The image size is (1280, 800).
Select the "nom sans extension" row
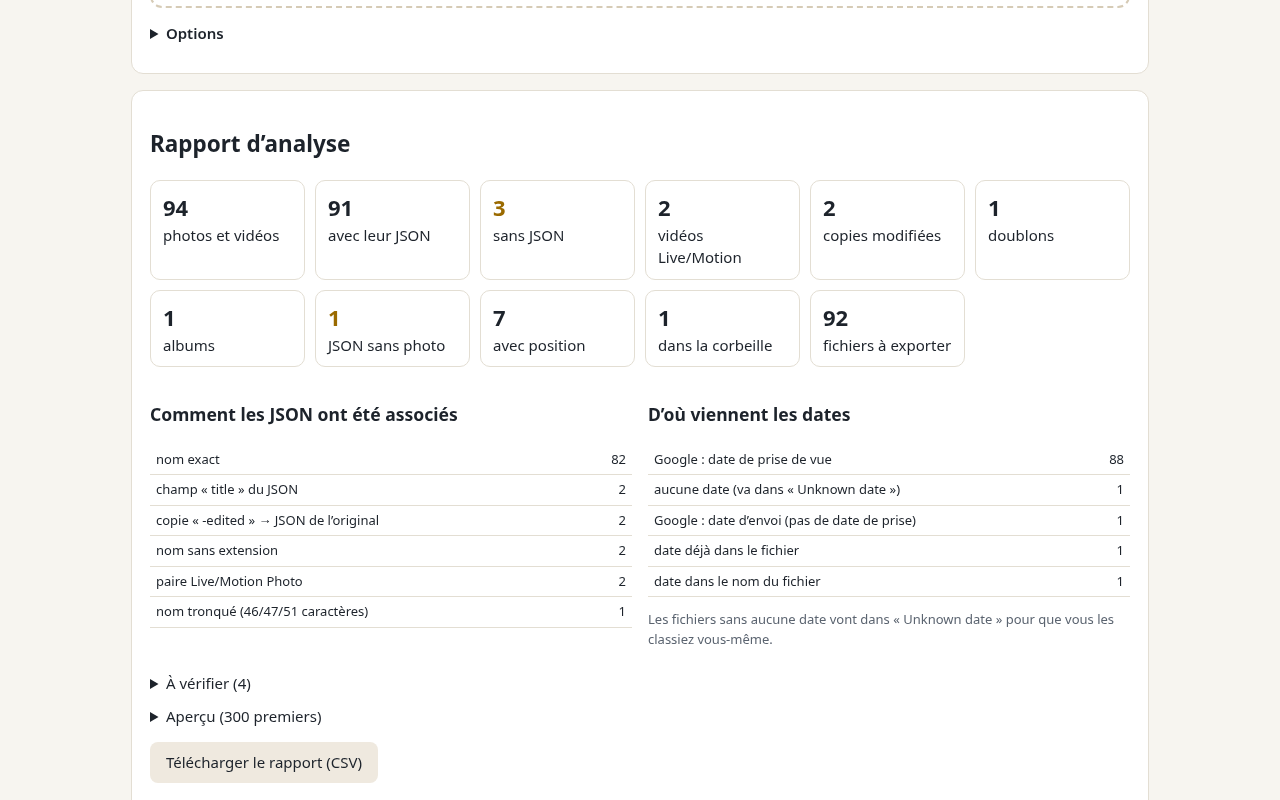click(391, 551)
